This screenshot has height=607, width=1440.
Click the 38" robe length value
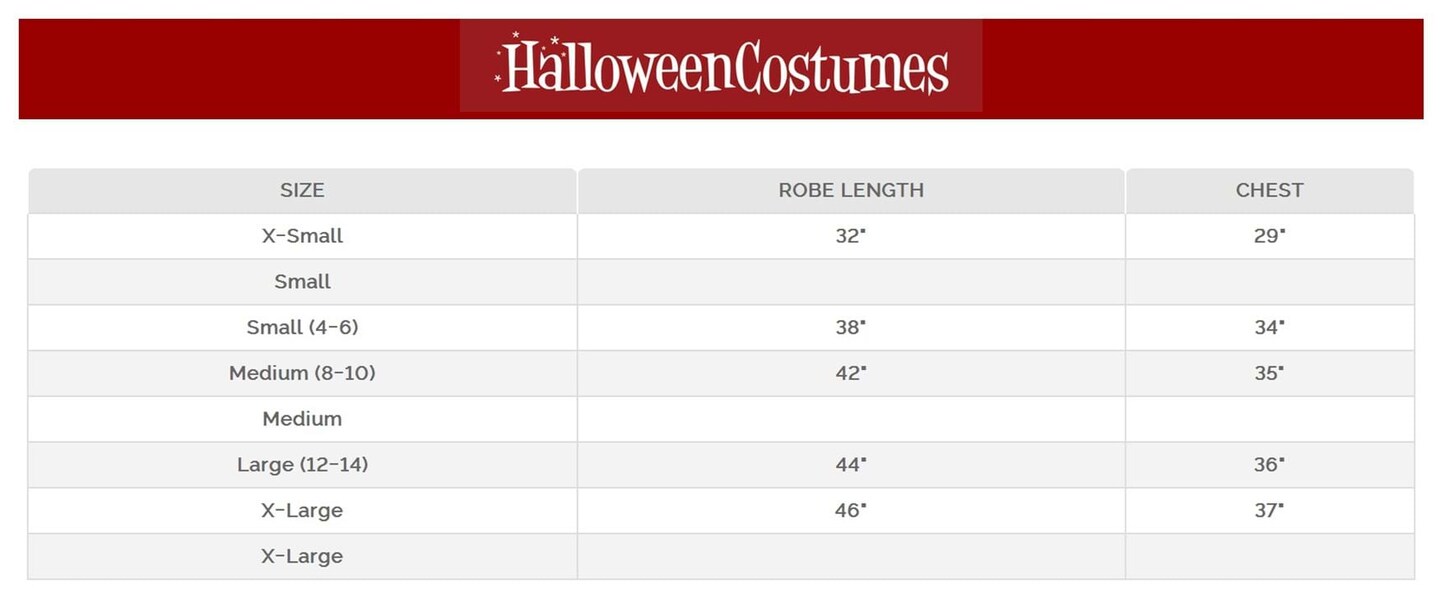pyautogui.click(x=850, y=327)
